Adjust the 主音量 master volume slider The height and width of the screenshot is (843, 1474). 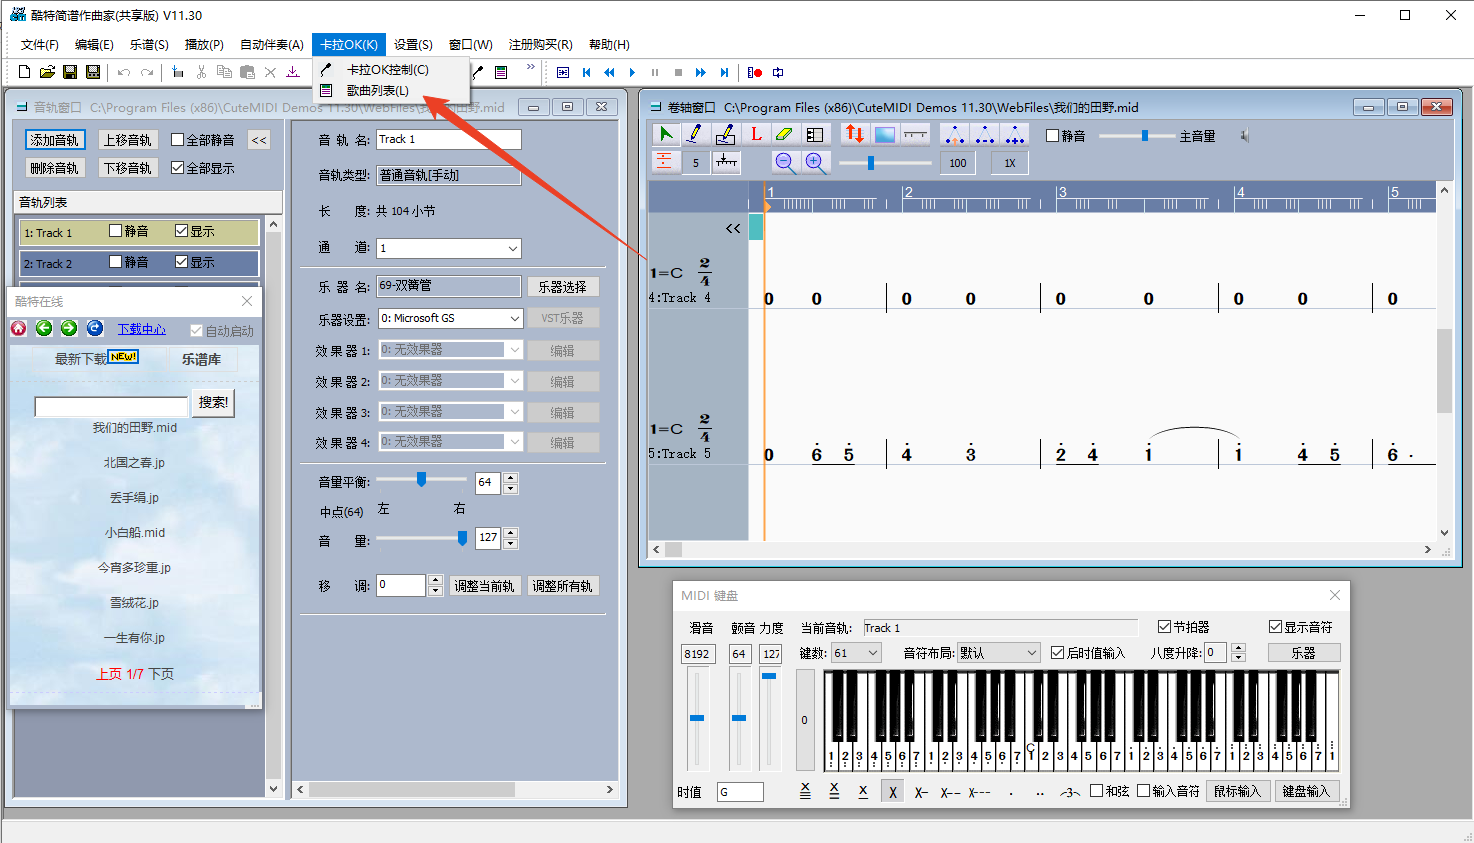coord(1144,136)
